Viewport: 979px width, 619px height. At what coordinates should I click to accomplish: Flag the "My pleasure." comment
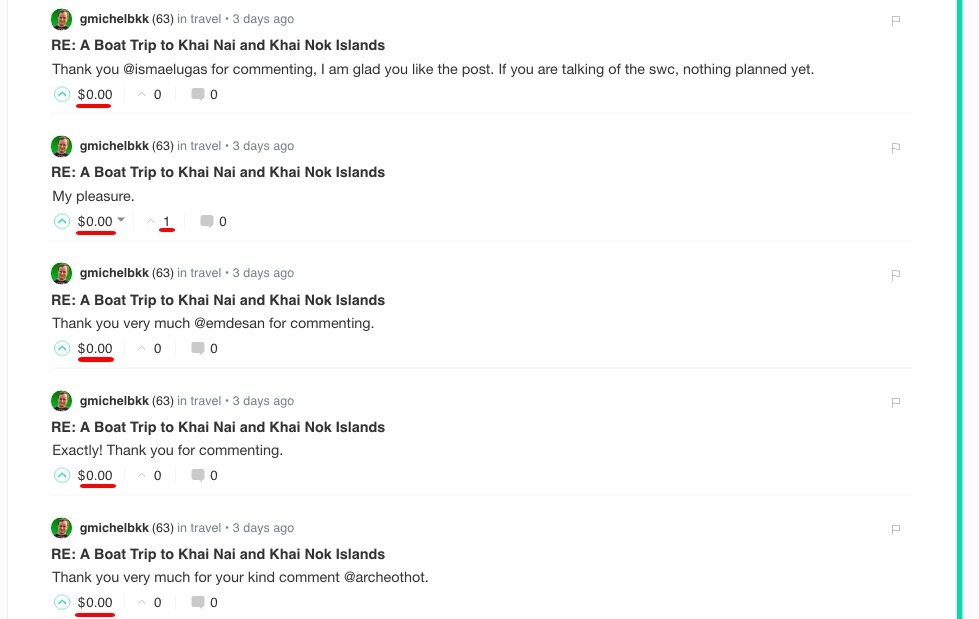(x=895, y=148)
